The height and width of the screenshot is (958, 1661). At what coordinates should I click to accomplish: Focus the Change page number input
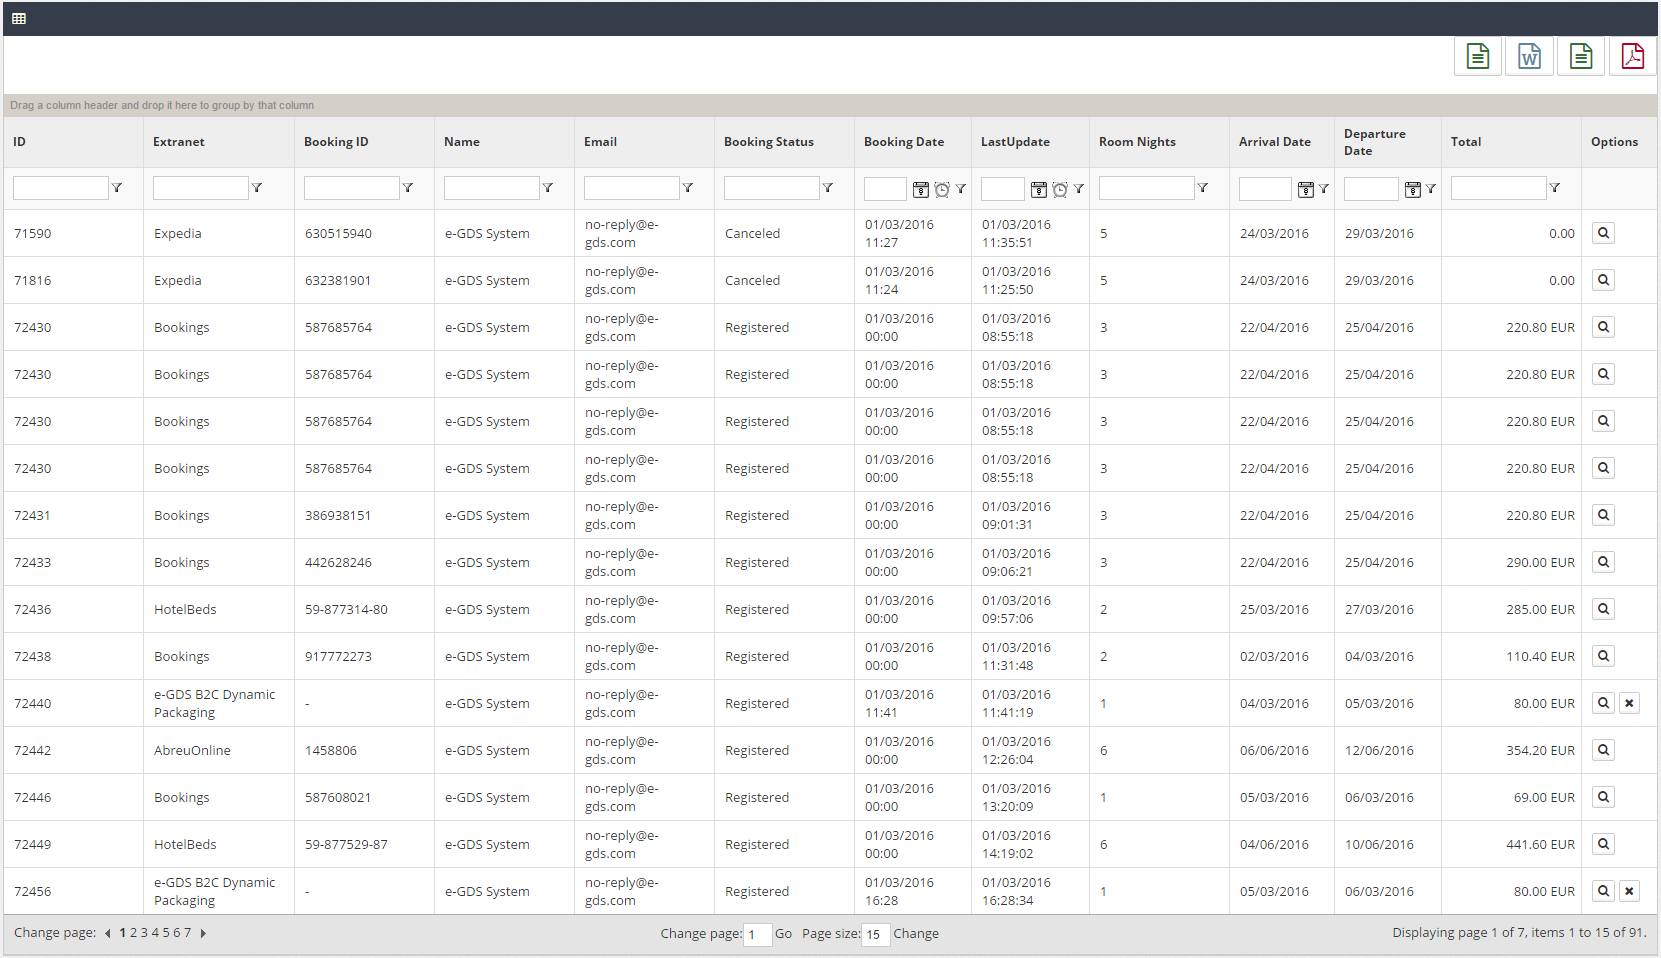[757, 934]
